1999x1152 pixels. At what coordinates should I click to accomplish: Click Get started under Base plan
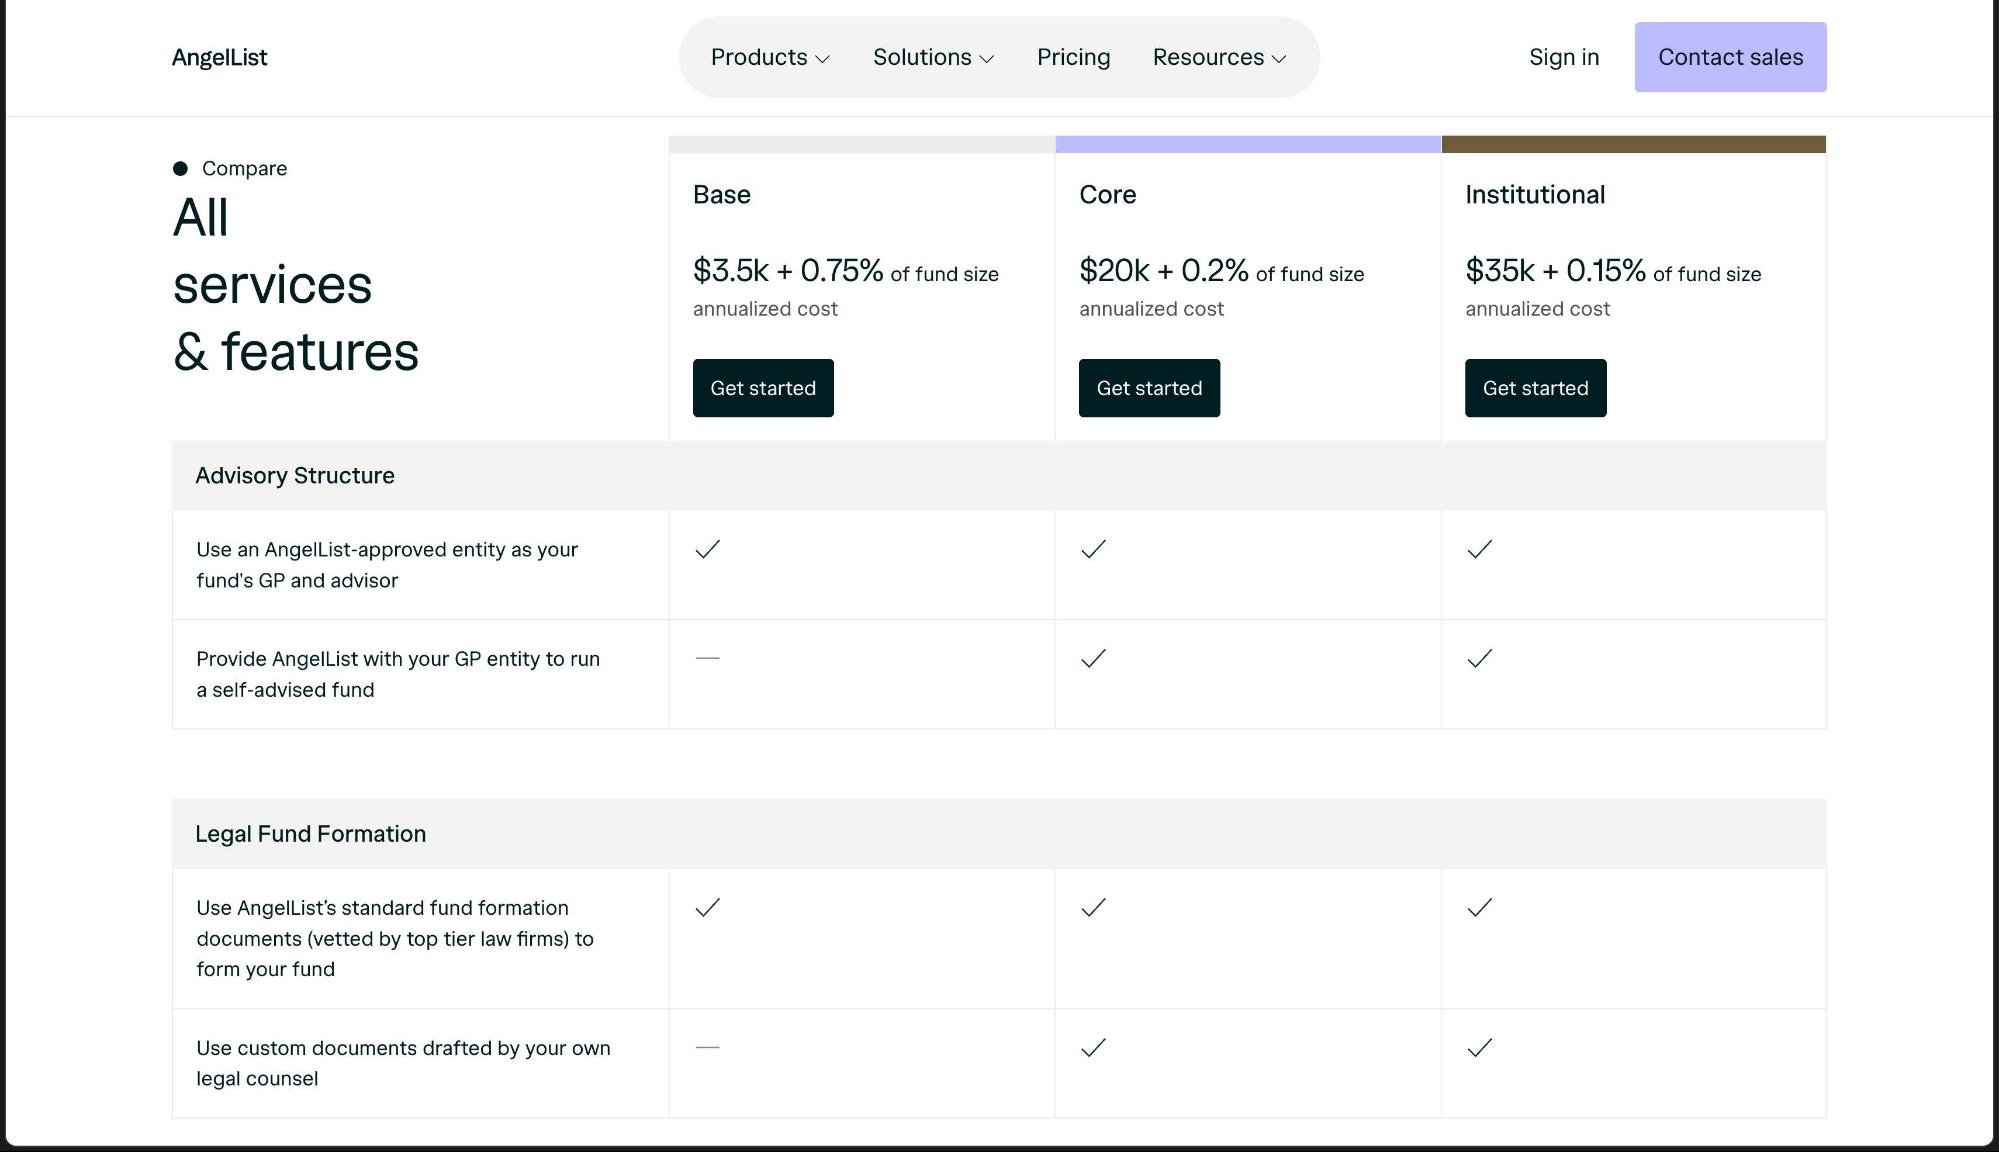pos(762,388)
